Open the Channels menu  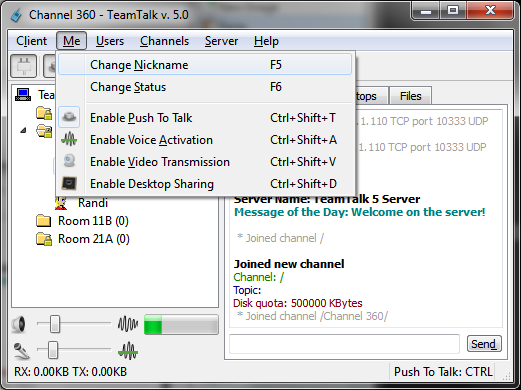(x=164, y=41)
